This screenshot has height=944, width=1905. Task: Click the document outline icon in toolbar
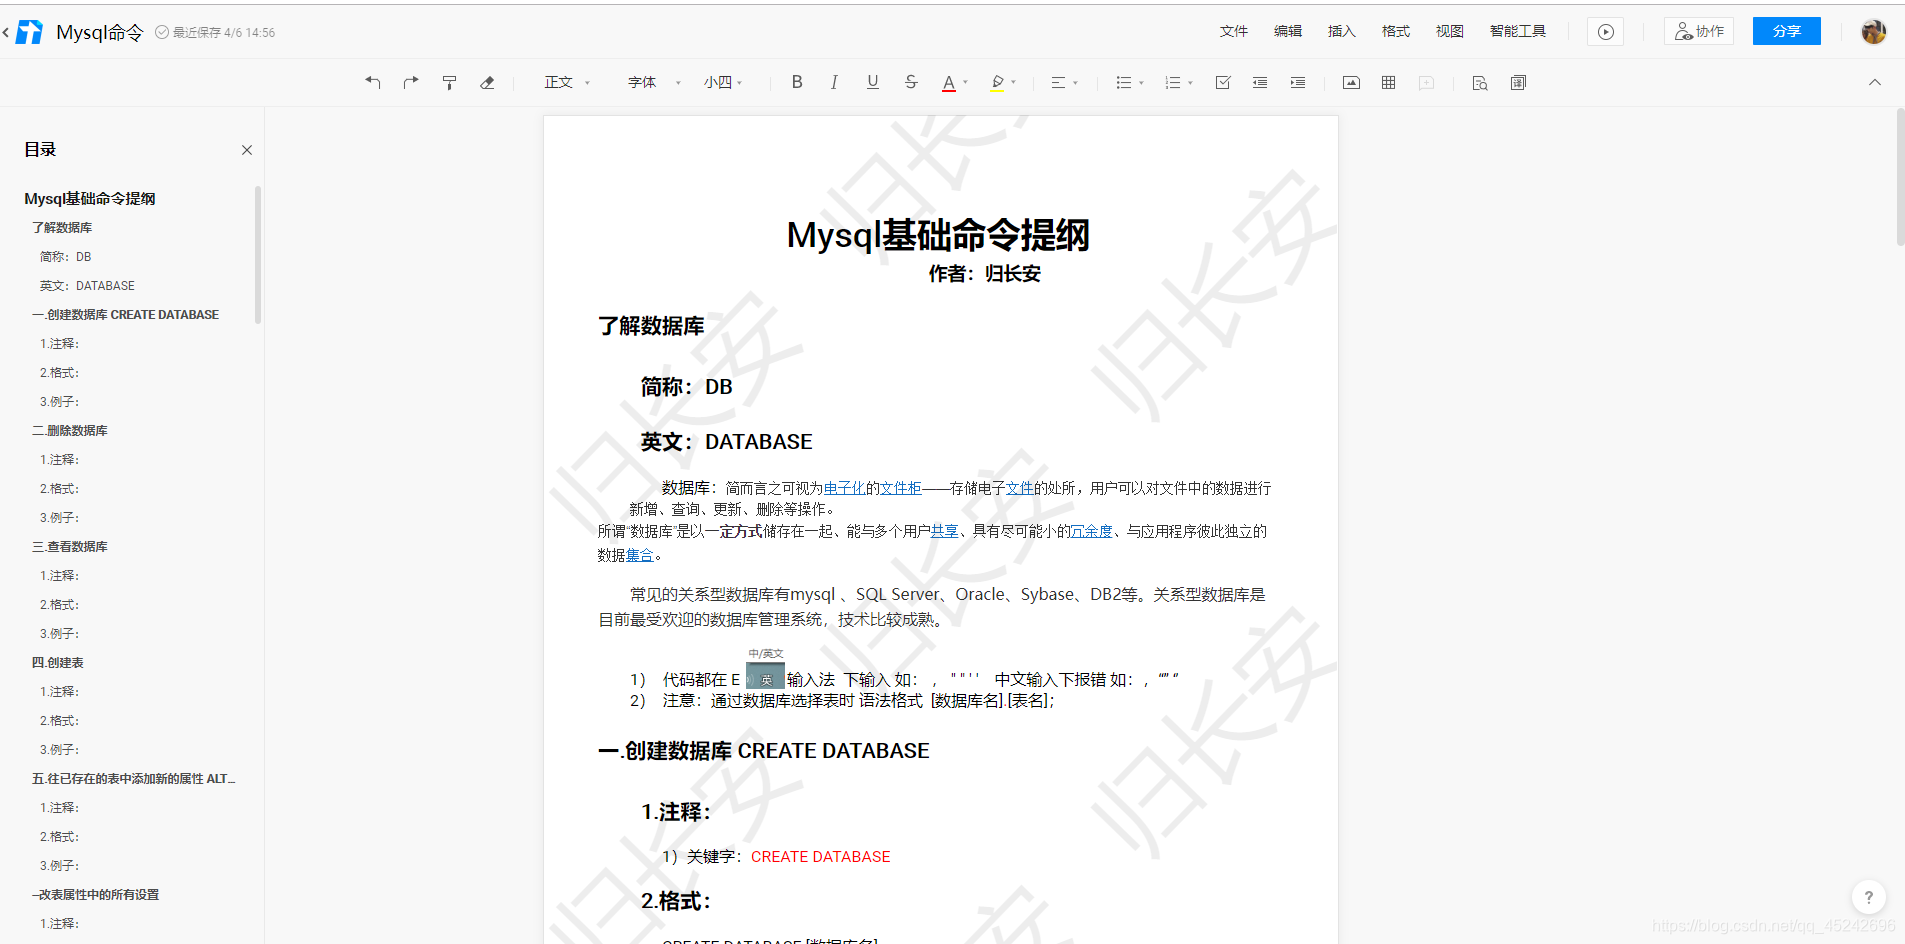(x=1518, y=83)
